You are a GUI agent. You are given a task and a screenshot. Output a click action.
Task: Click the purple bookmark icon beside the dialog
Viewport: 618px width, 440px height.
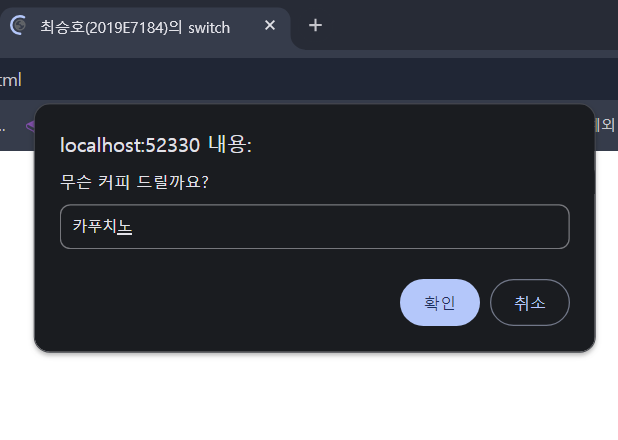point(31,126)
